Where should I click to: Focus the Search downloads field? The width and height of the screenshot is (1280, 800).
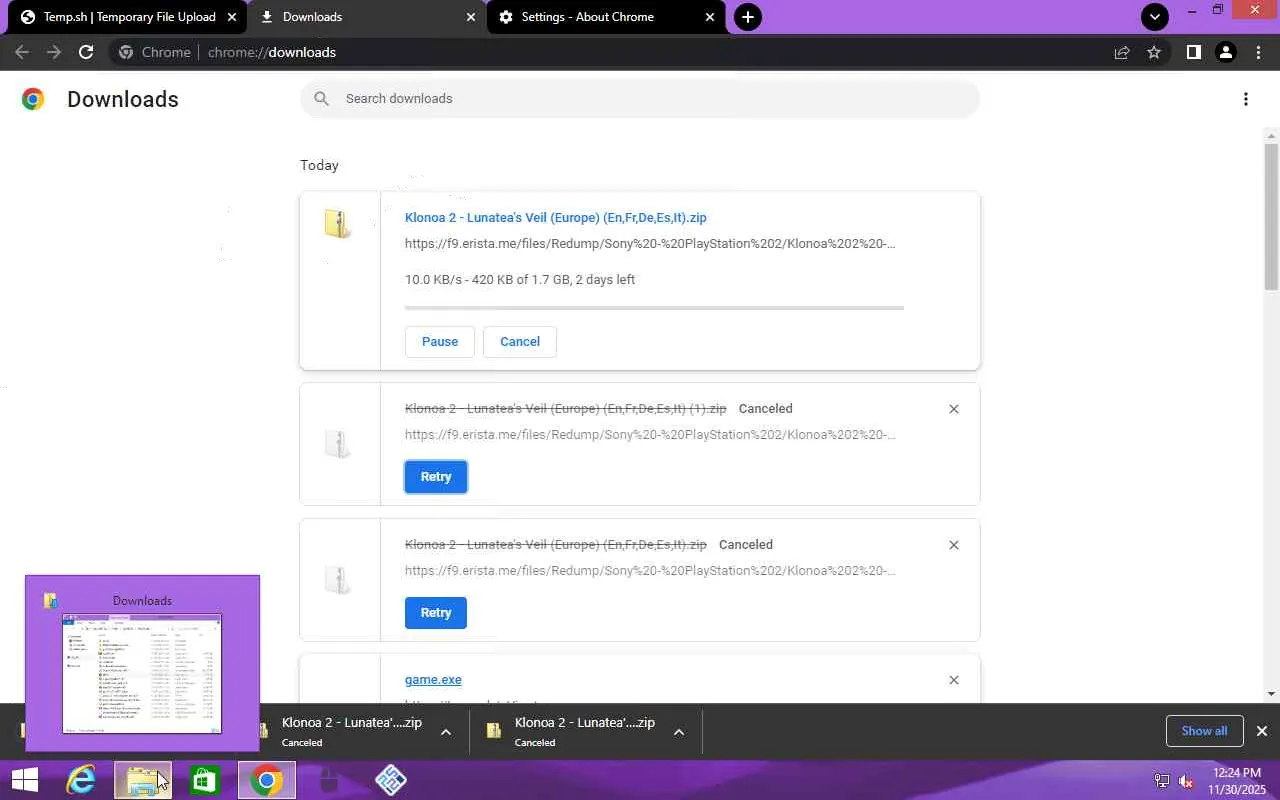pyautogui.click(x=640, y=98)
